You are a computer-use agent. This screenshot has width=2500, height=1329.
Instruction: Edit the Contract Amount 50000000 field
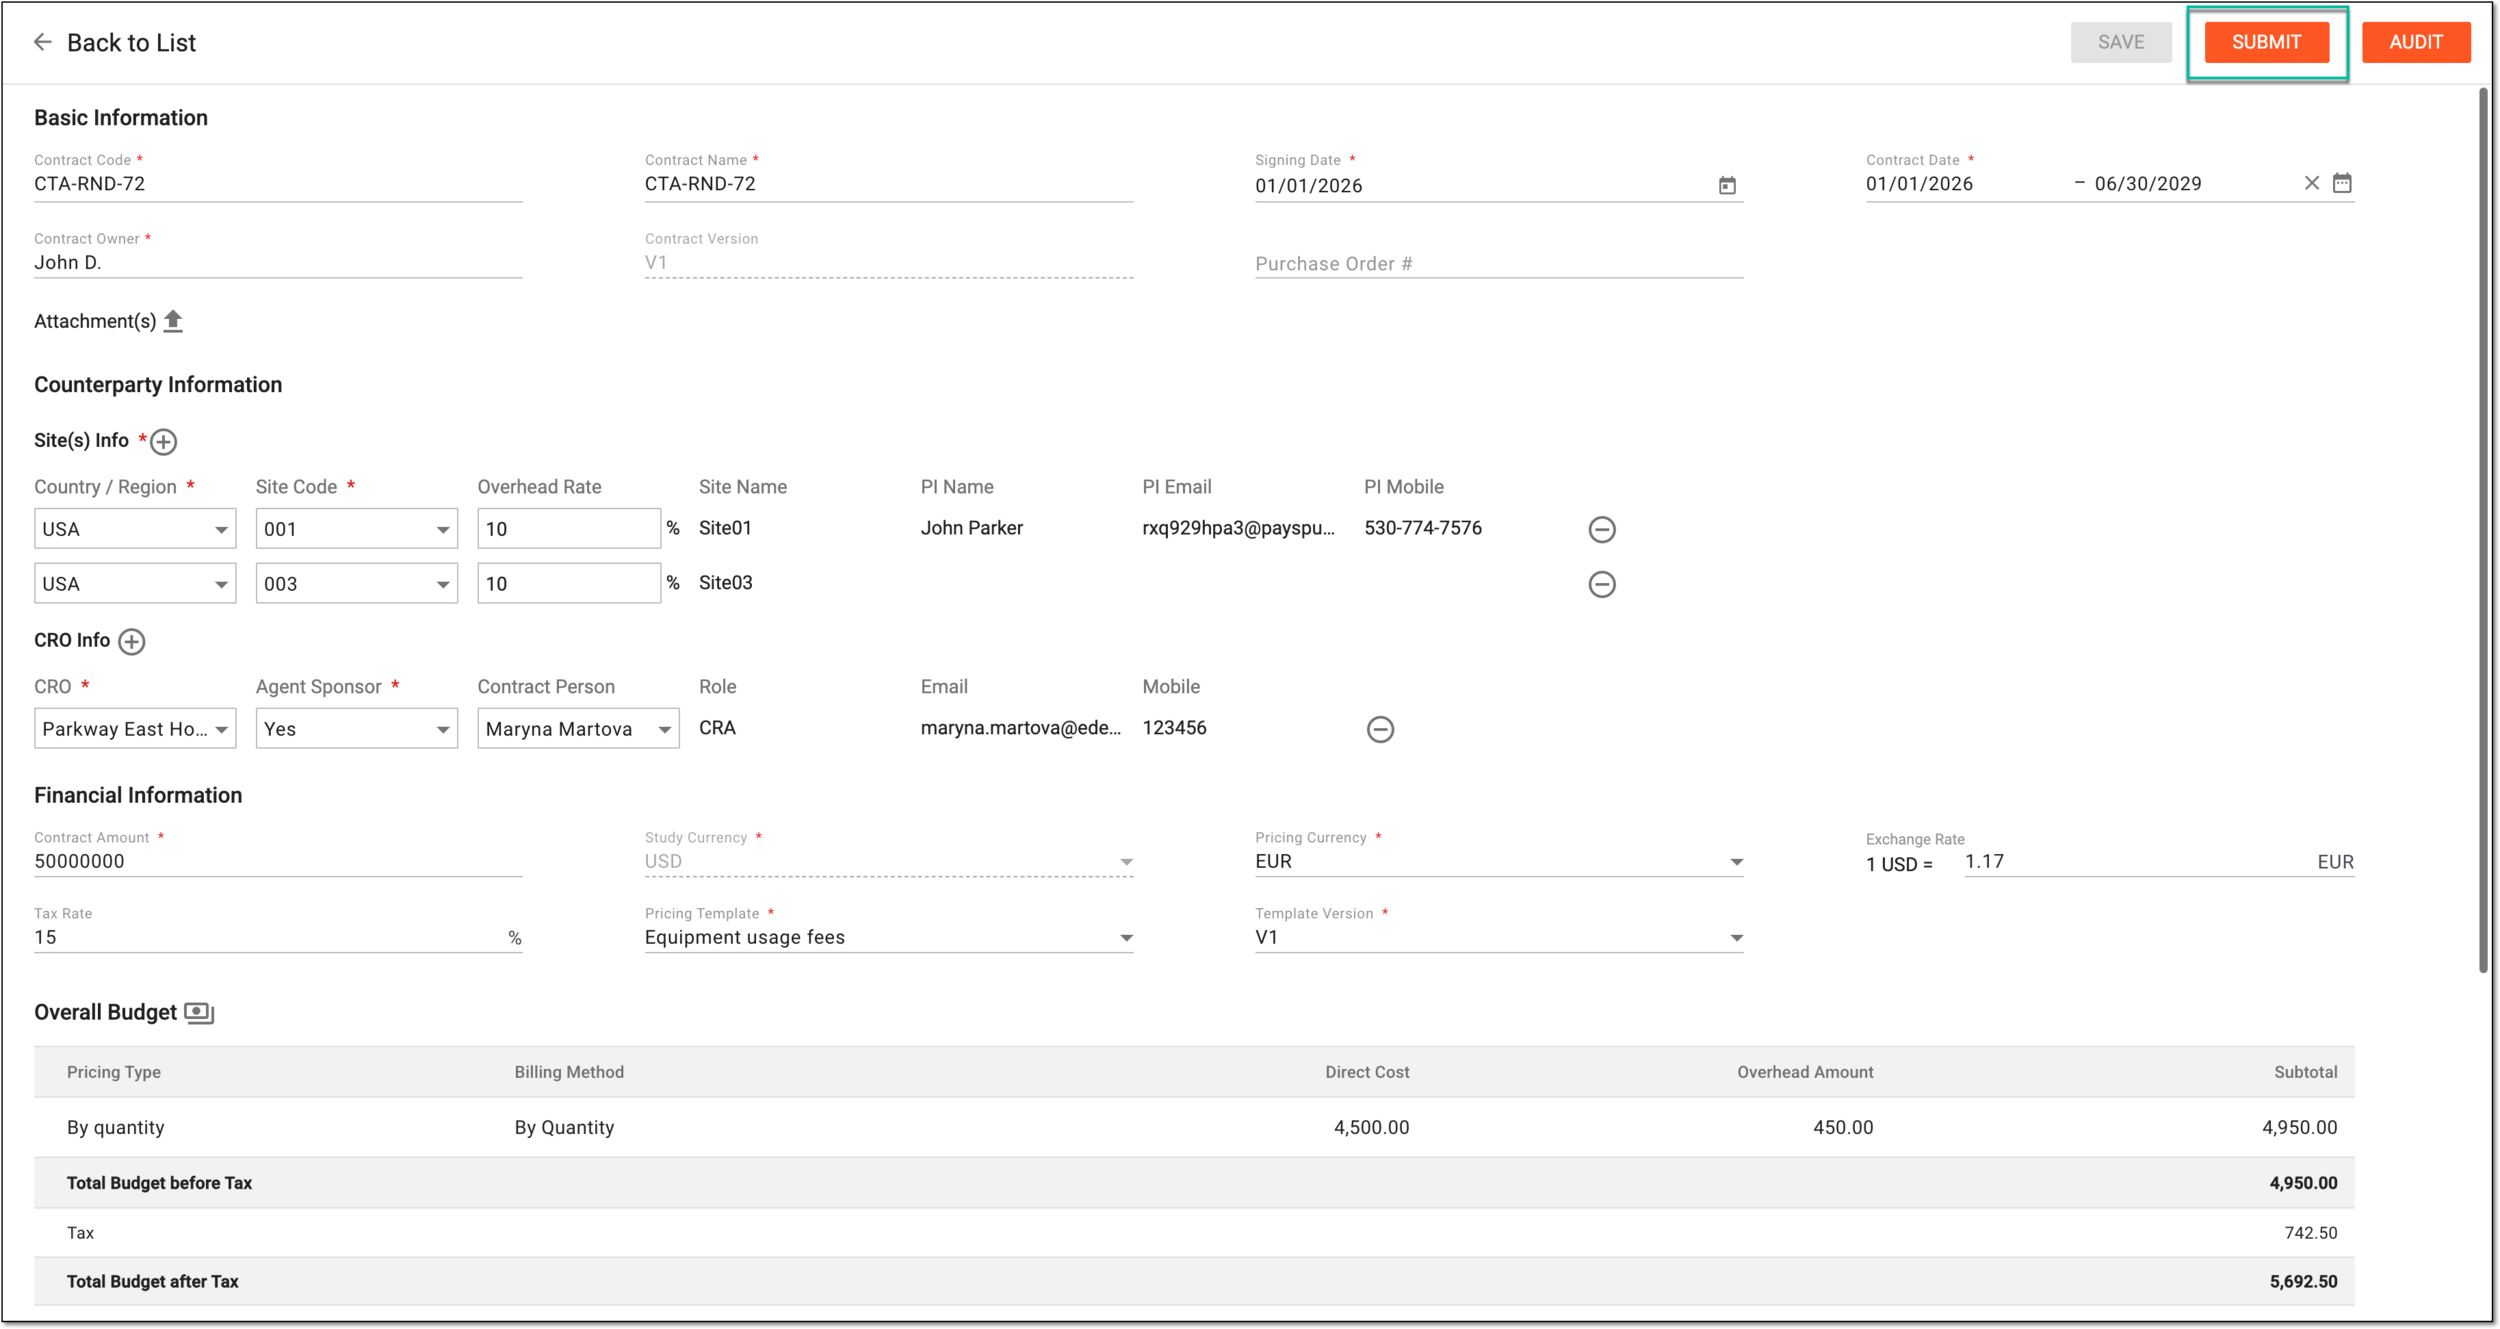278,862
